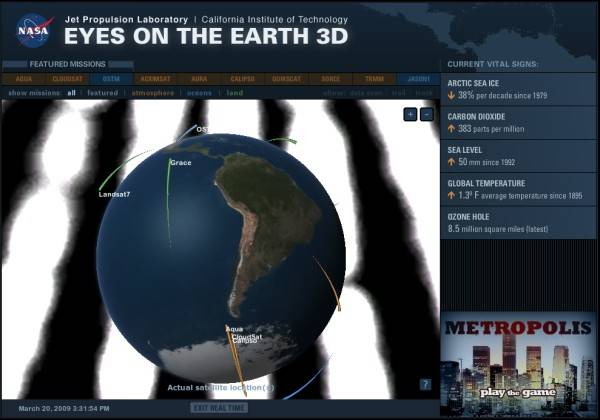
Task: Select the Landsat7 satellite label
Action: (x=114, y=194)
